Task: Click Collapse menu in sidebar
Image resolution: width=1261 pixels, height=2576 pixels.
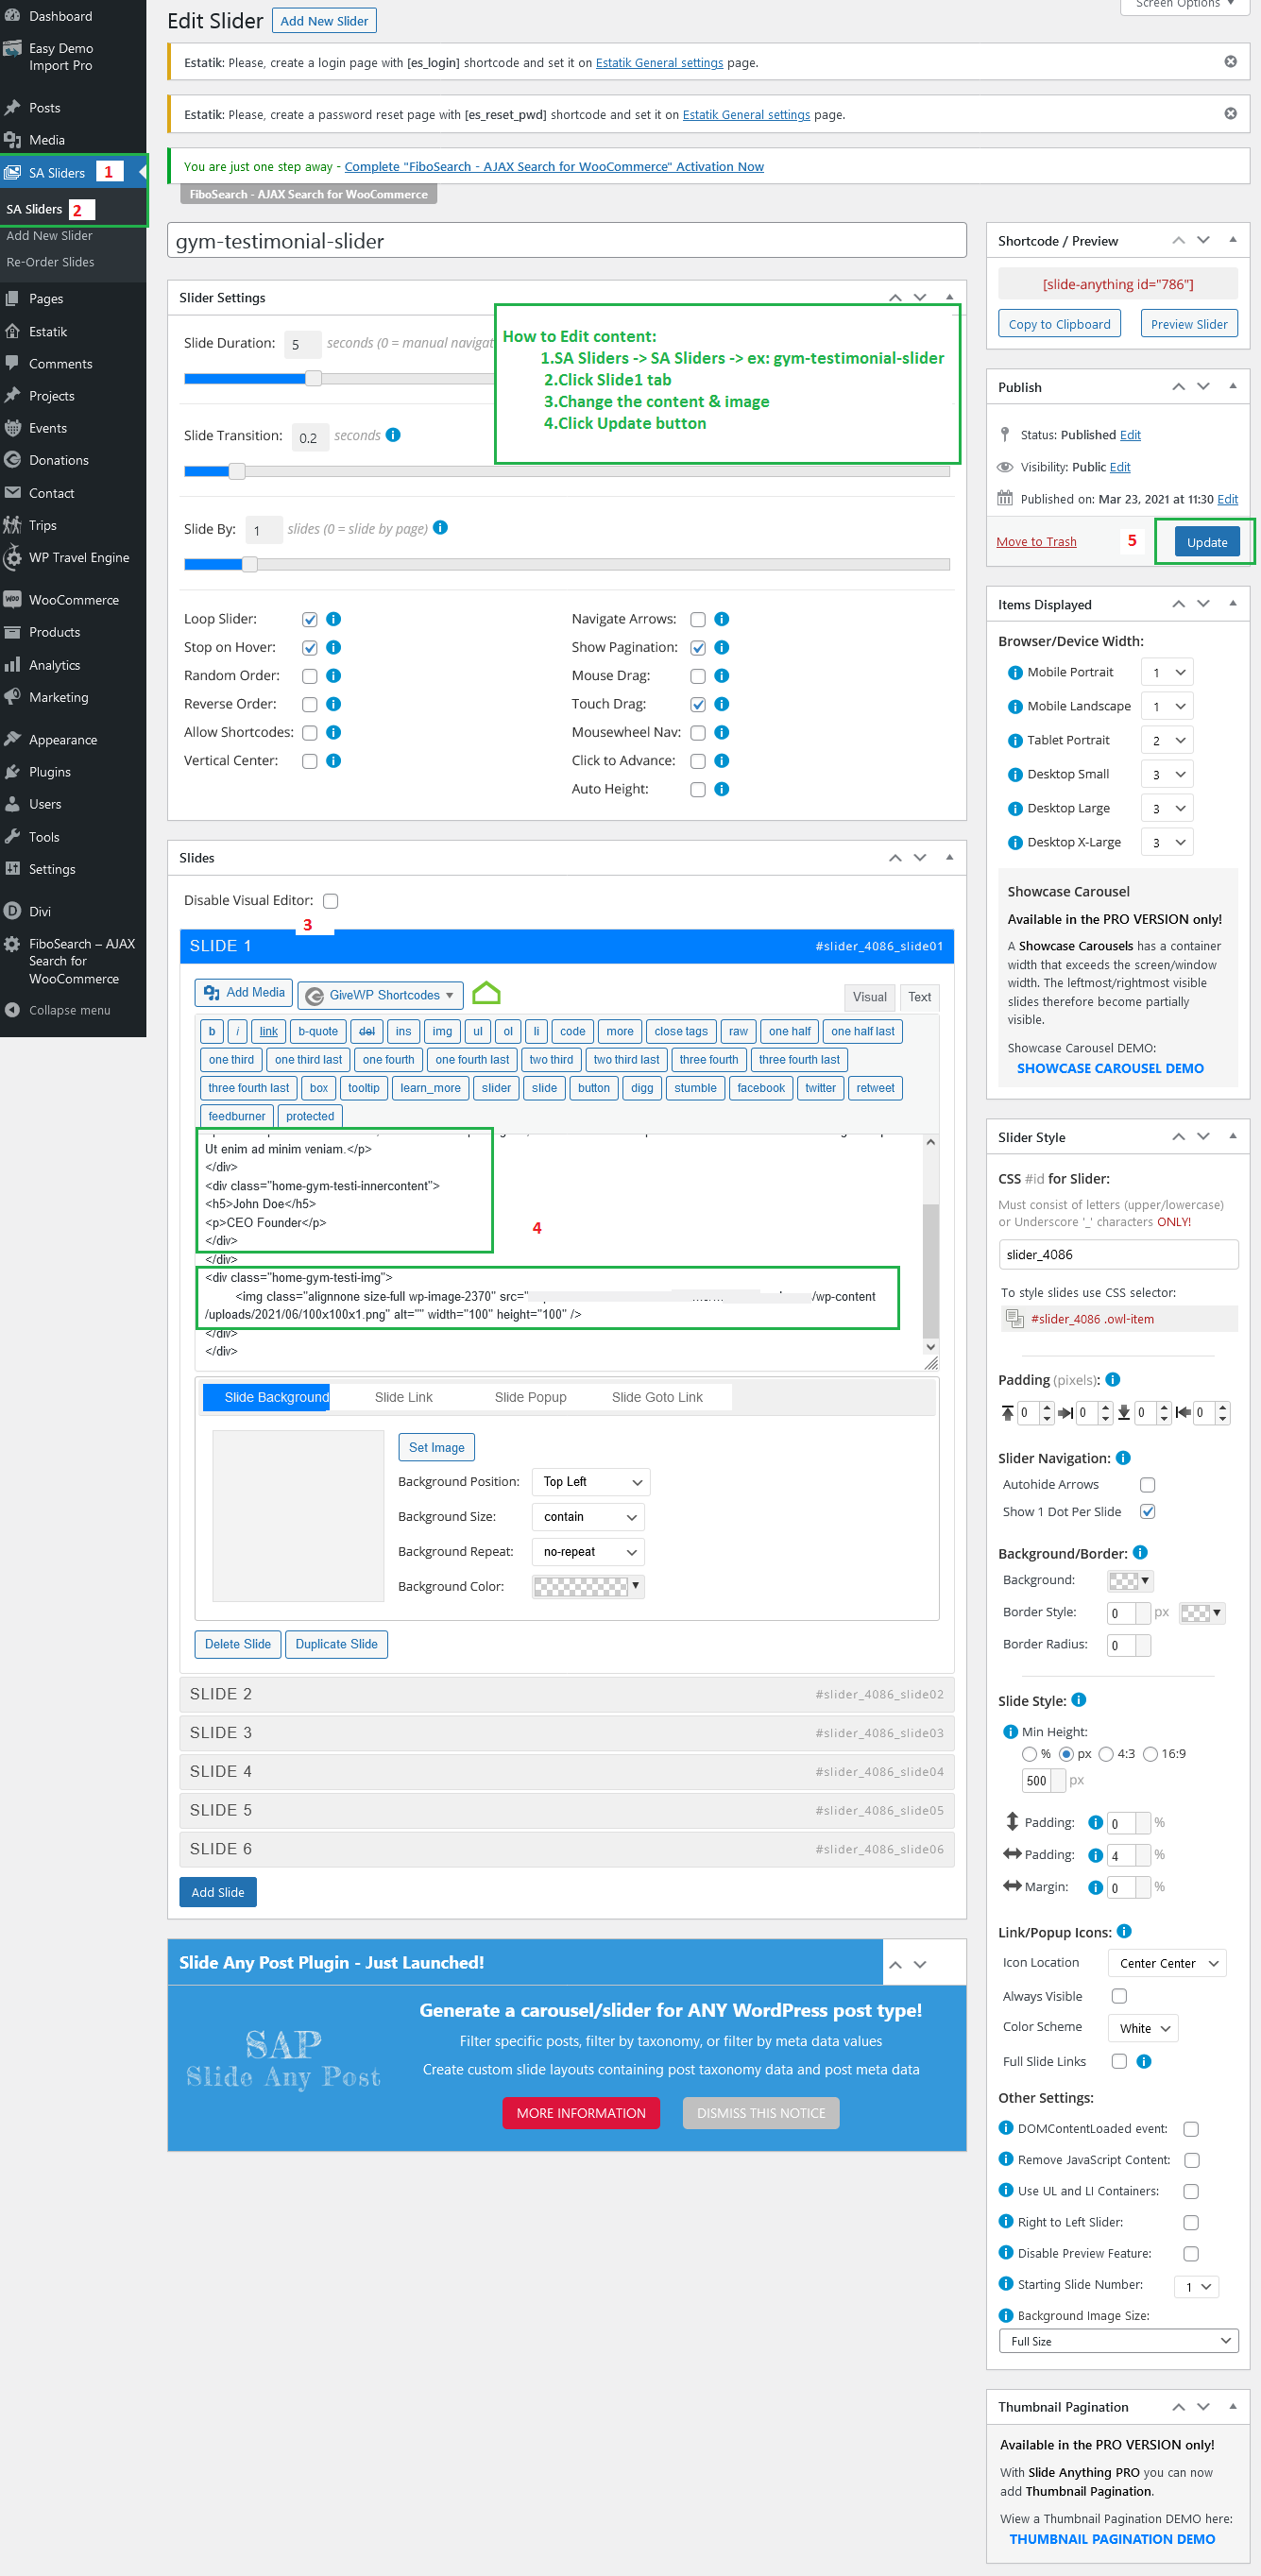Action: point(69,1010)
